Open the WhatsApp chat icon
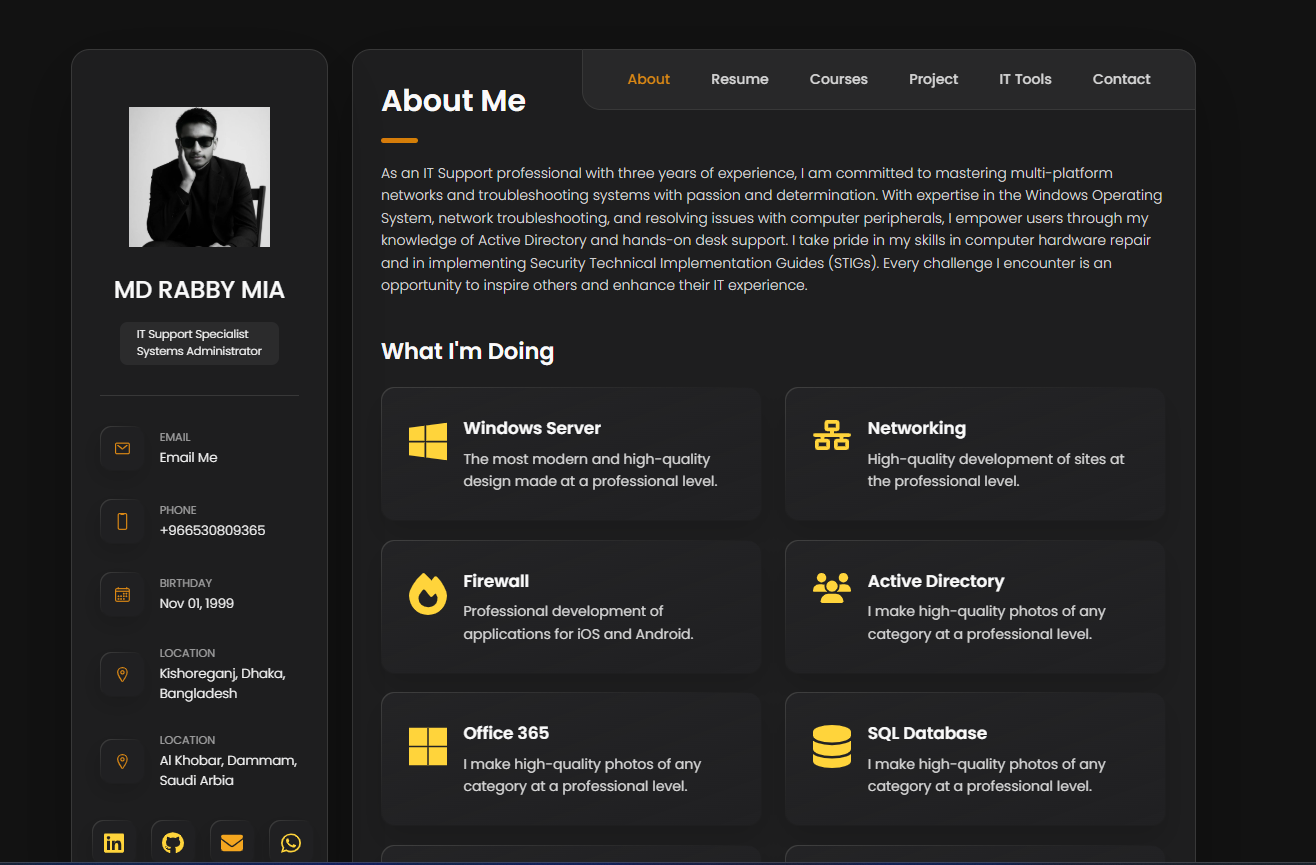 [291, 842]
